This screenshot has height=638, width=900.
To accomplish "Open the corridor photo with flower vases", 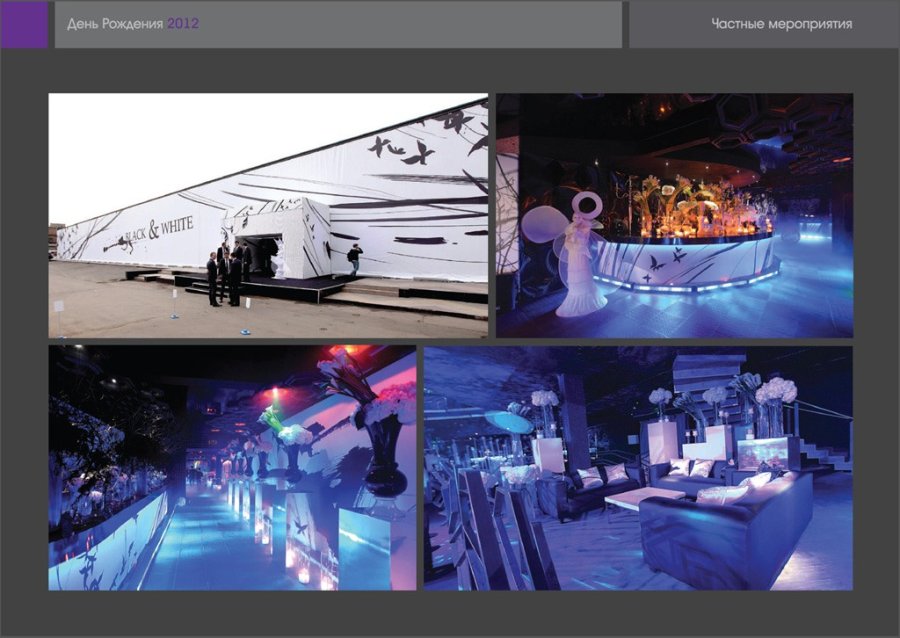I will (x=232, y=468).
